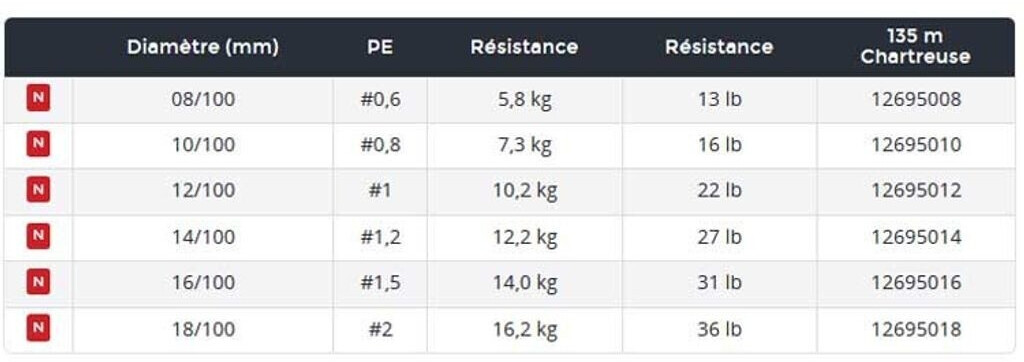Image resolution: width=1024 pixels, height=362 pixels.
Task: Select the 5,8 kg resistance cell
Action: point(524,100)
